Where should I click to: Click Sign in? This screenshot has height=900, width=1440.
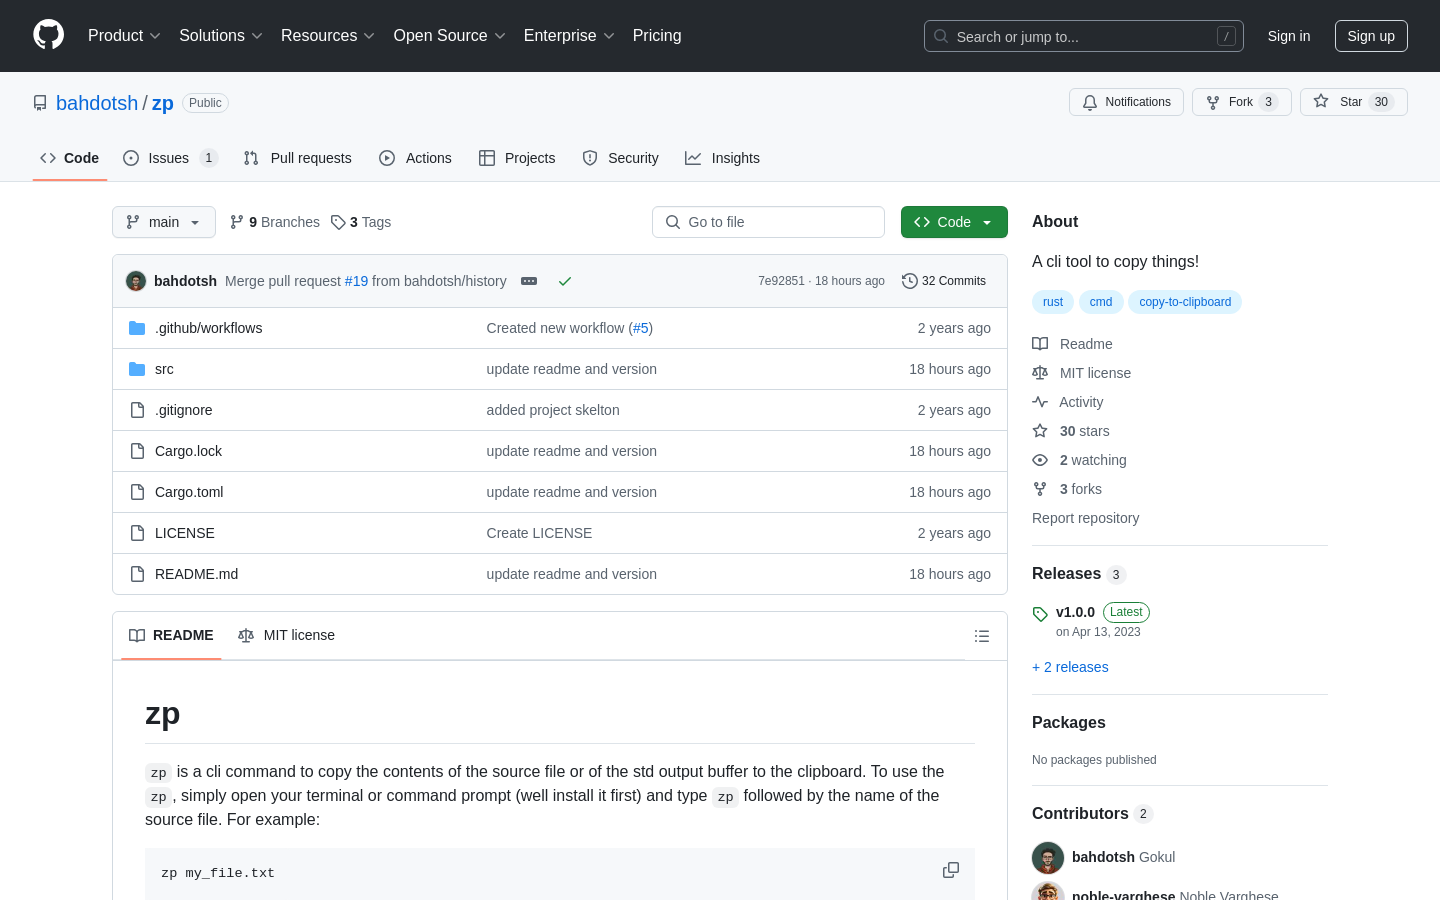1288,36
